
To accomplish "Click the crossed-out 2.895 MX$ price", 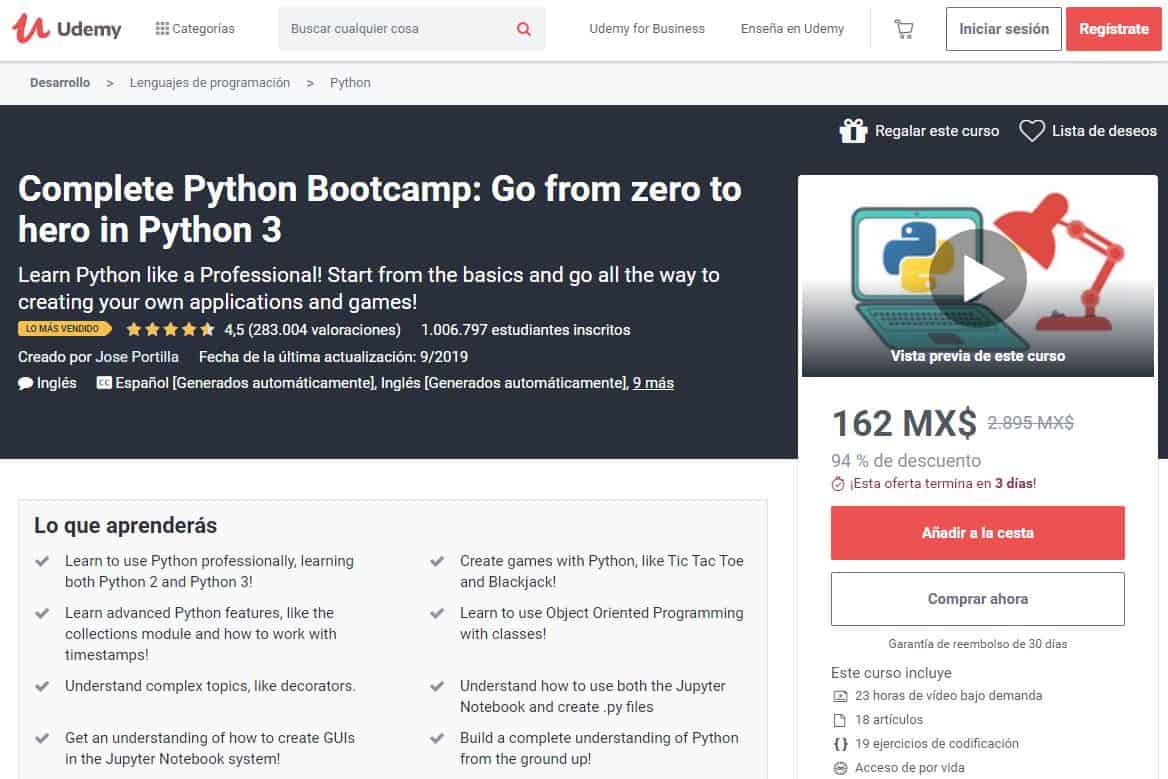I will point(1030,423).
